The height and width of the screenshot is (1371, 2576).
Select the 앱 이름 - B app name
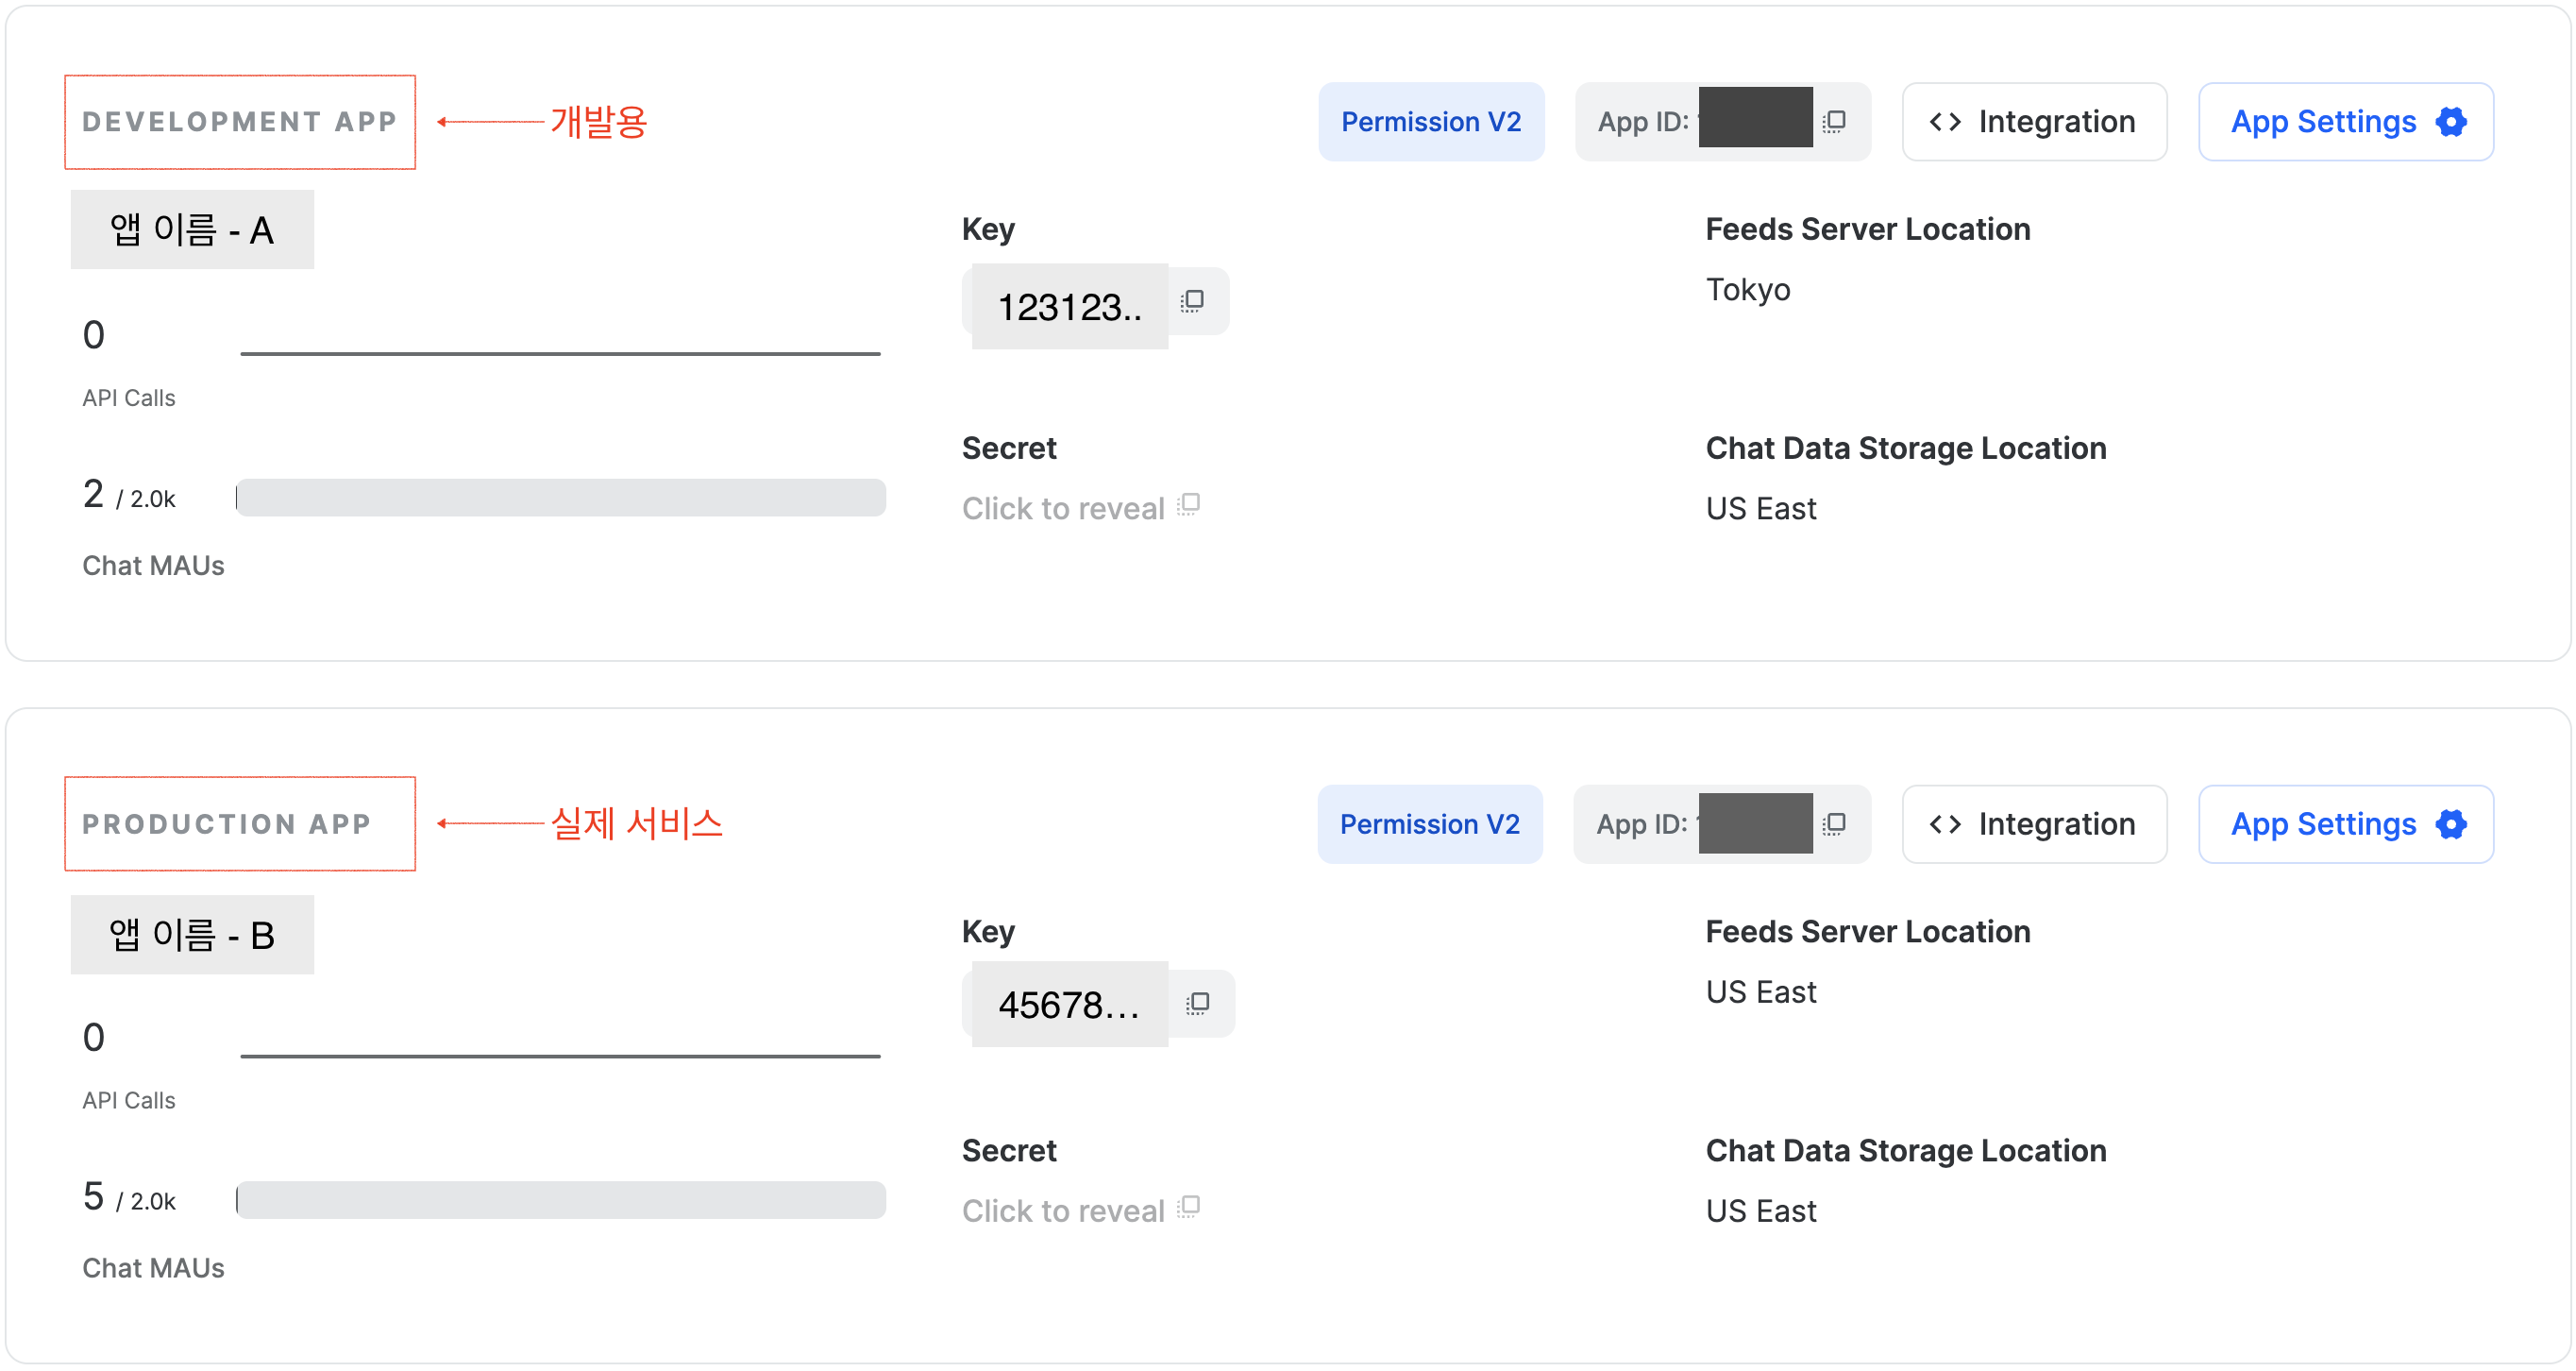[192, 934]
